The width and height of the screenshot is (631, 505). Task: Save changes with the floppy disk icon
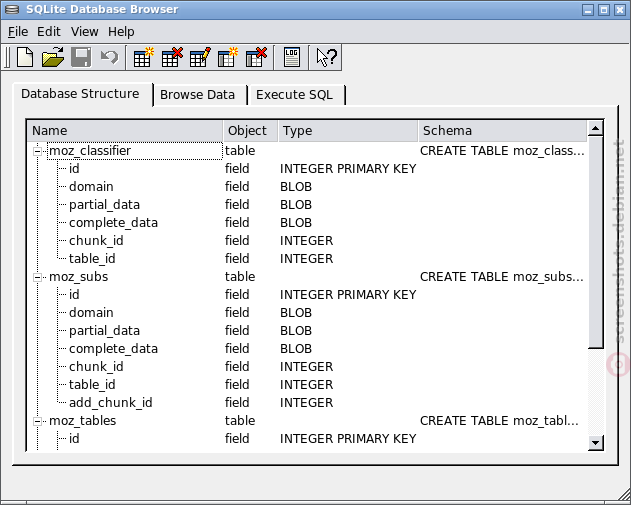point(81,57)
